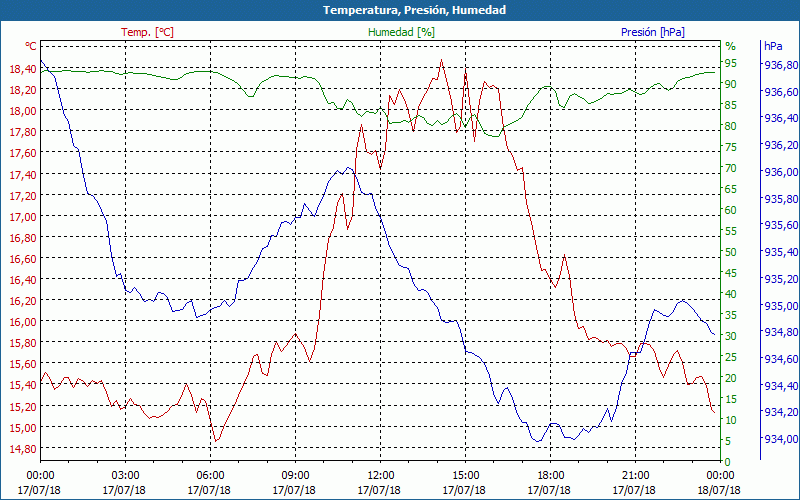The image size is (800, 500).
Task: Click the 18:00 time axis label
Action: 550,476
